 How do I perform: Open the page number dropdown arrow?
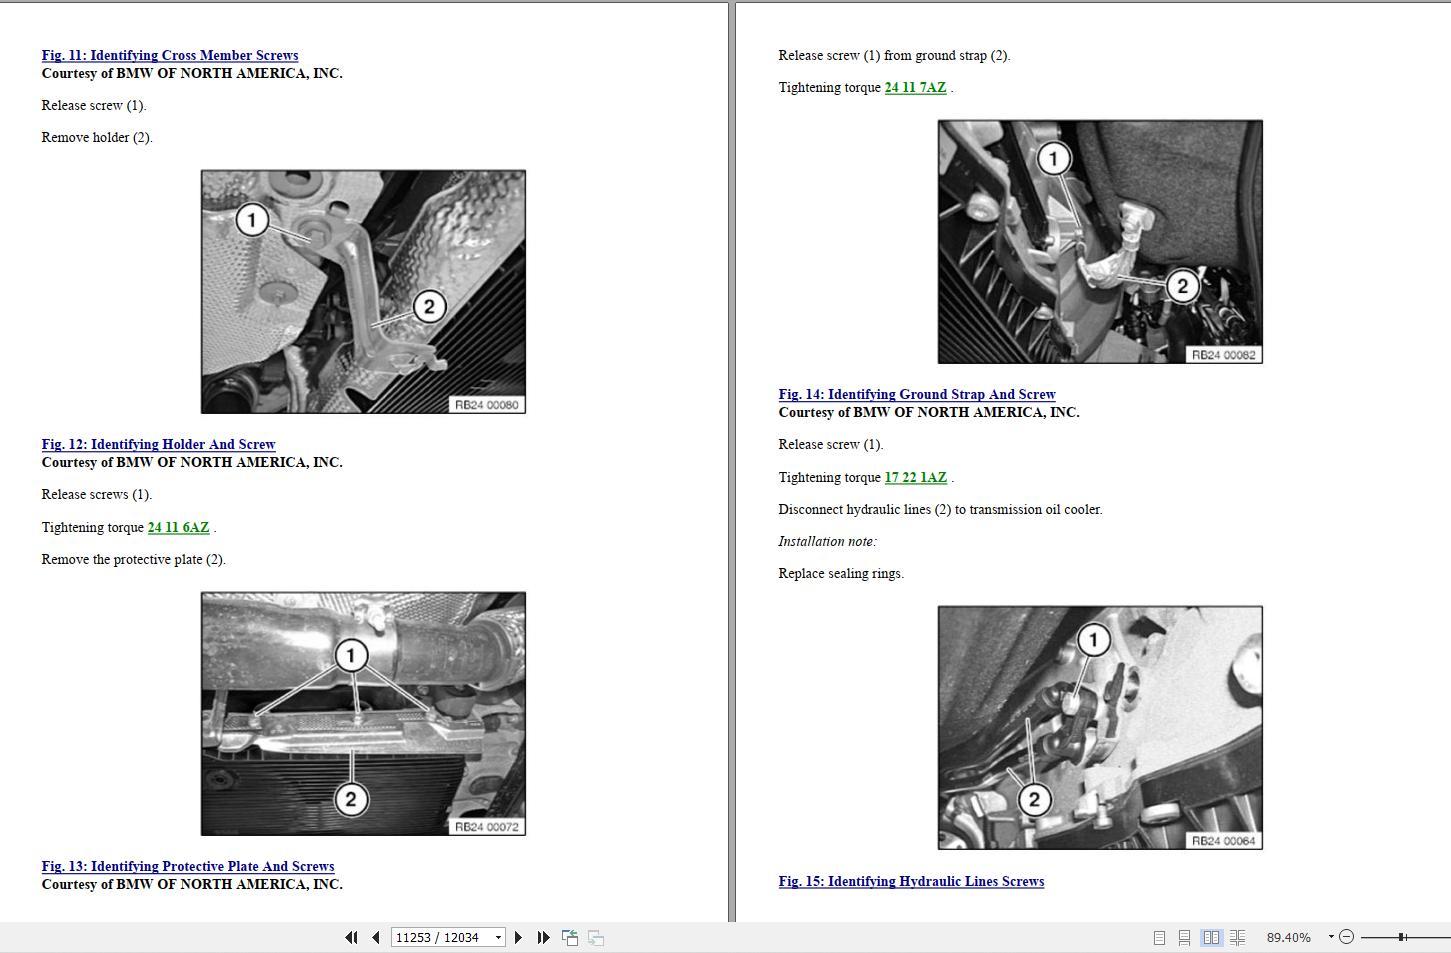point(498,938)
